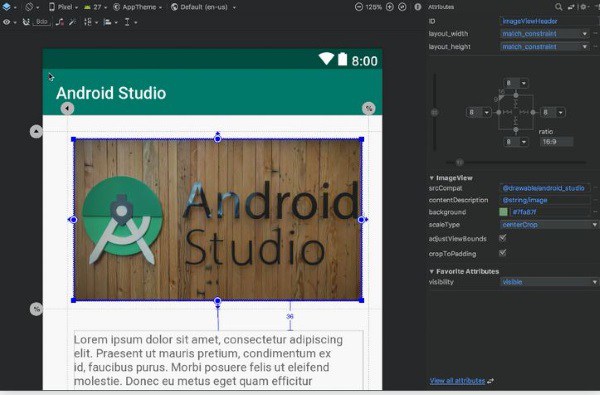Image resolution: width=600 pixels, height=395 pixels.
Task: Open the guidelines helper menu
Action: 130,22
